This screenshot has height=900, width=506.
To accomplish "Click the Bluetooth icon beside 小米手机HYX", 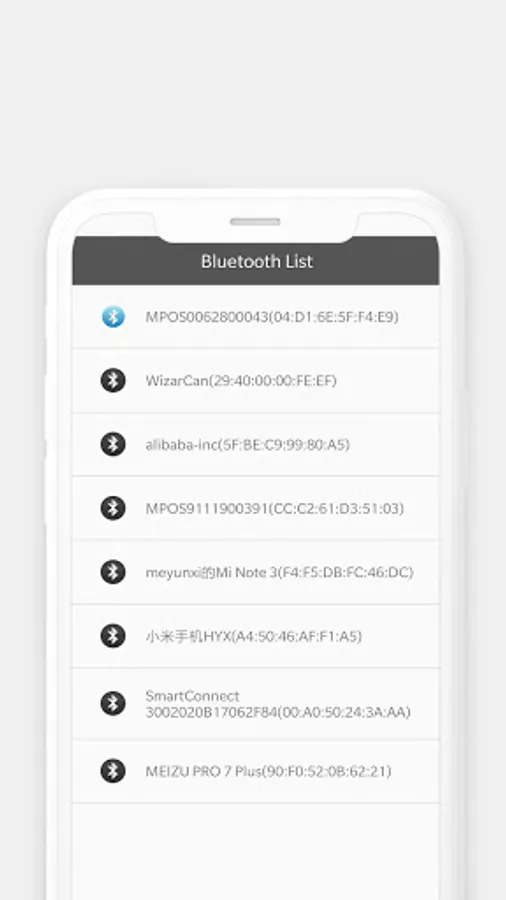I will [113, 636].
